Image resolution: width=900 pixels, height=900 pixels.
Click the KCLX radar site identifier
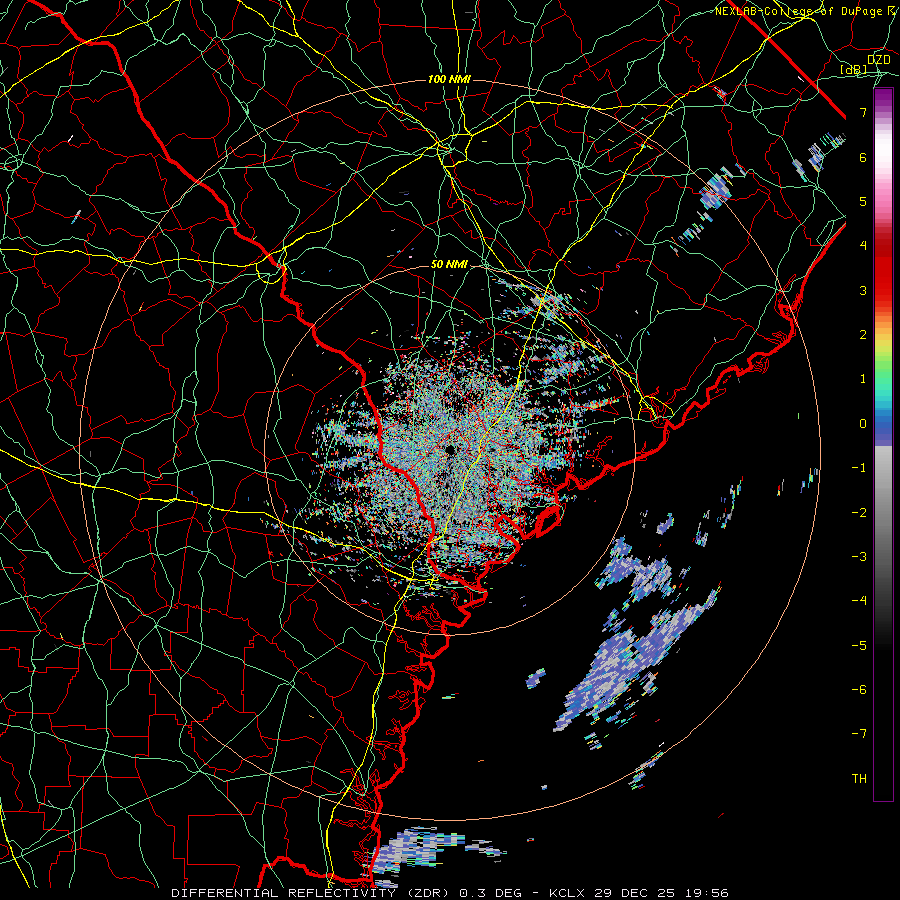tap(567, 893)
